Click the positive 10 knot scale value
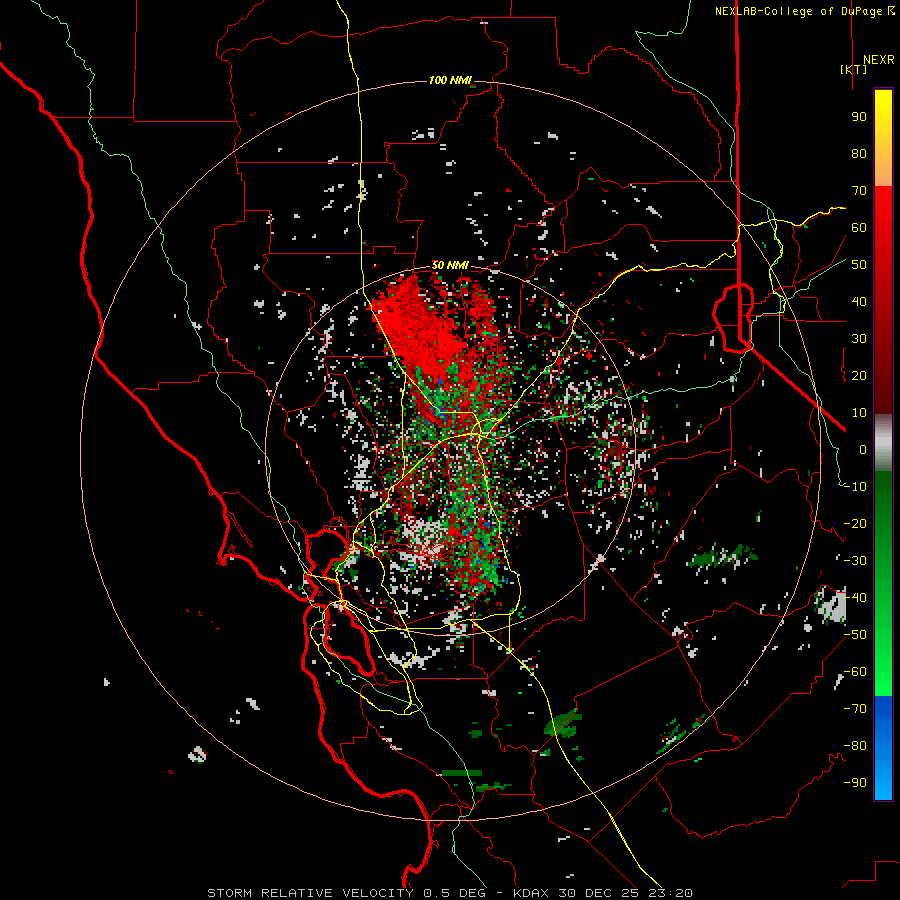Screen dimensions: 900x900 click(859, 413)
